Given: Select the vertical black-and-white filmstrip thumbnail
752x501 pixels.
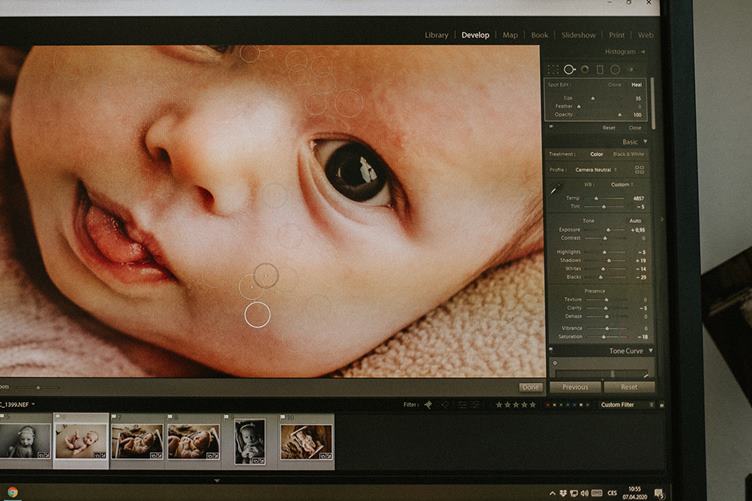Looking at the screenshot, I should [x=250, y=442].
